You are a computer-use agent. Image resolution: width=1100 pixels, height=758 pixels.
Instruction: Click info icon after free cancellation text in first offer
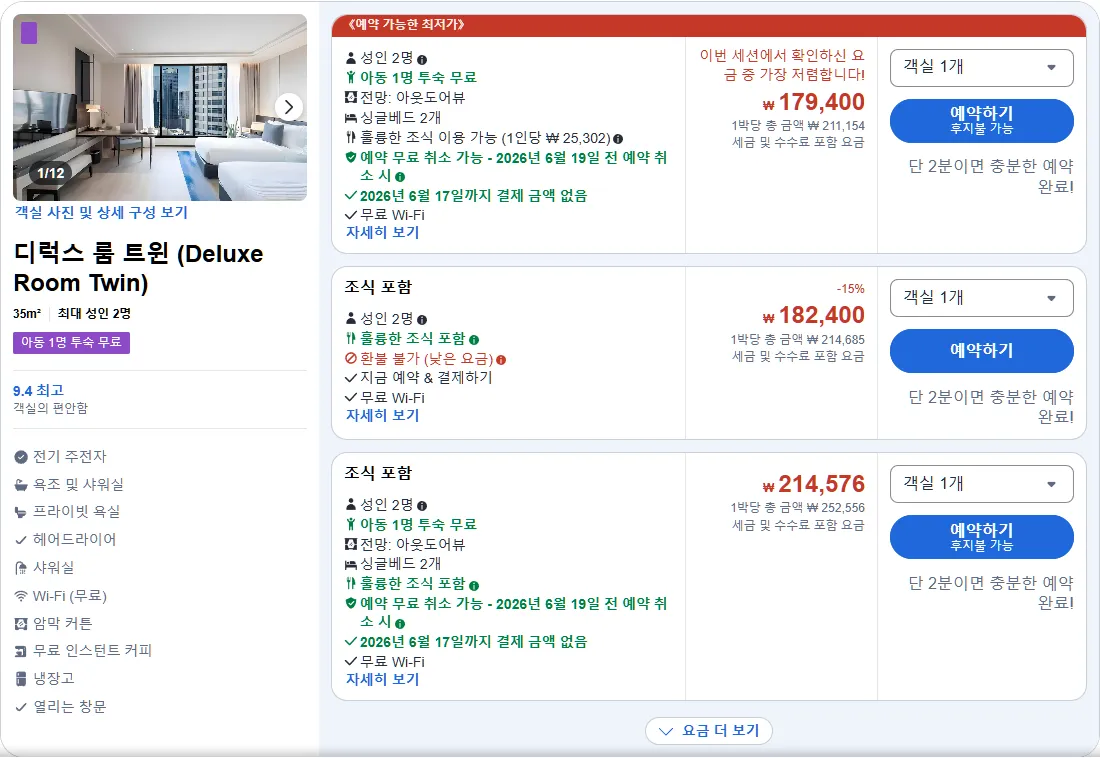pyautogui.click(x=400, y=177)
